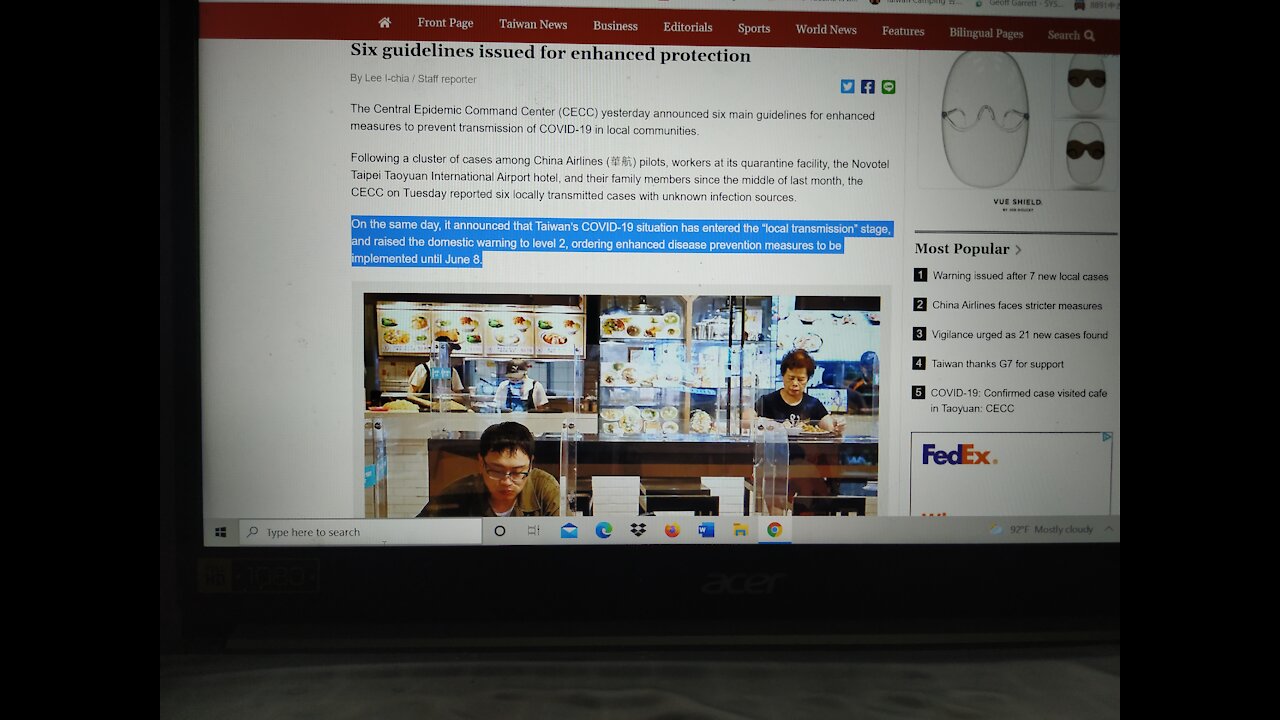
Task: Open the Windows Start menu
Action: (x=221, y=532)
